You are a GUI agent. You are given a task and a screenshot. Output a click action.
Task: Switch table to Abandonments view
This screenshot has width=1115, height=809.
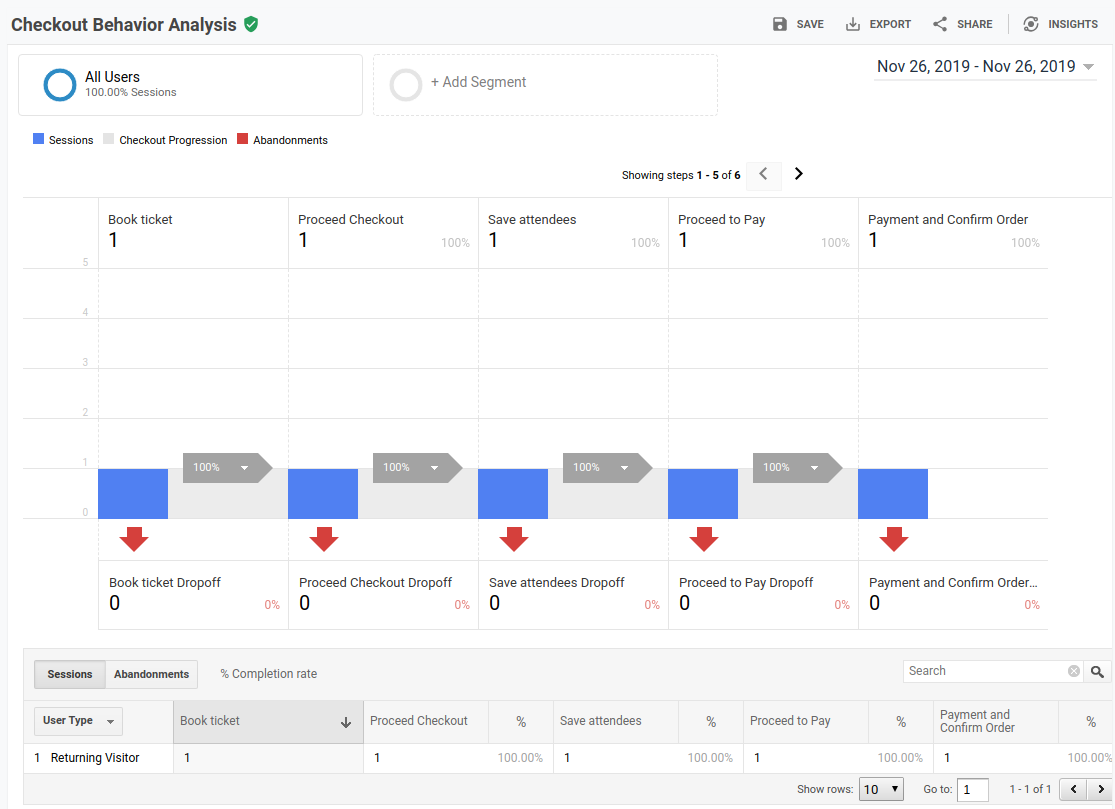point(151,674)
